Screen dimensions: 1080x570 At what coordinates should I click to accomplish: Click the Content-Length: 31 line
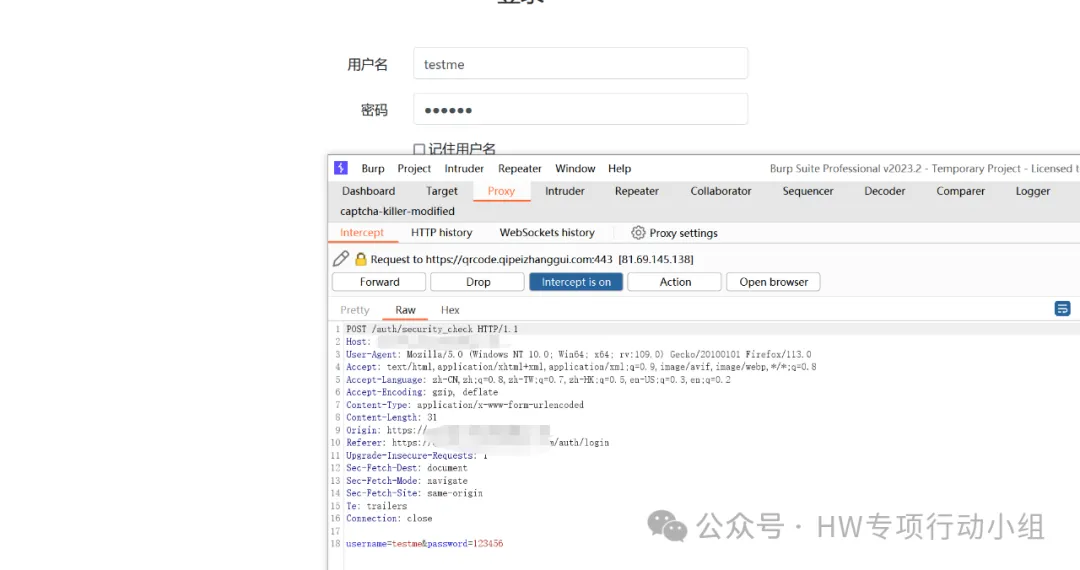(x=391, y=417)
